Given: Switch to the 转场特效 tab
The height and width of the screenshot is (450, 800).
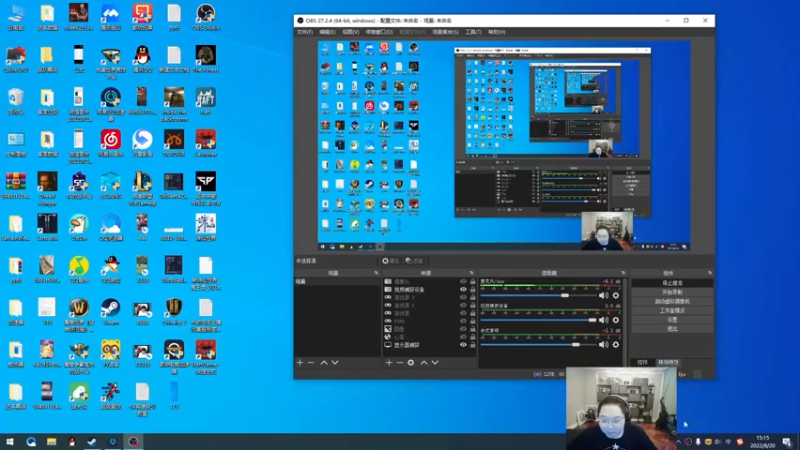Looking at the screenshot, I should click(x=668, y=362).
